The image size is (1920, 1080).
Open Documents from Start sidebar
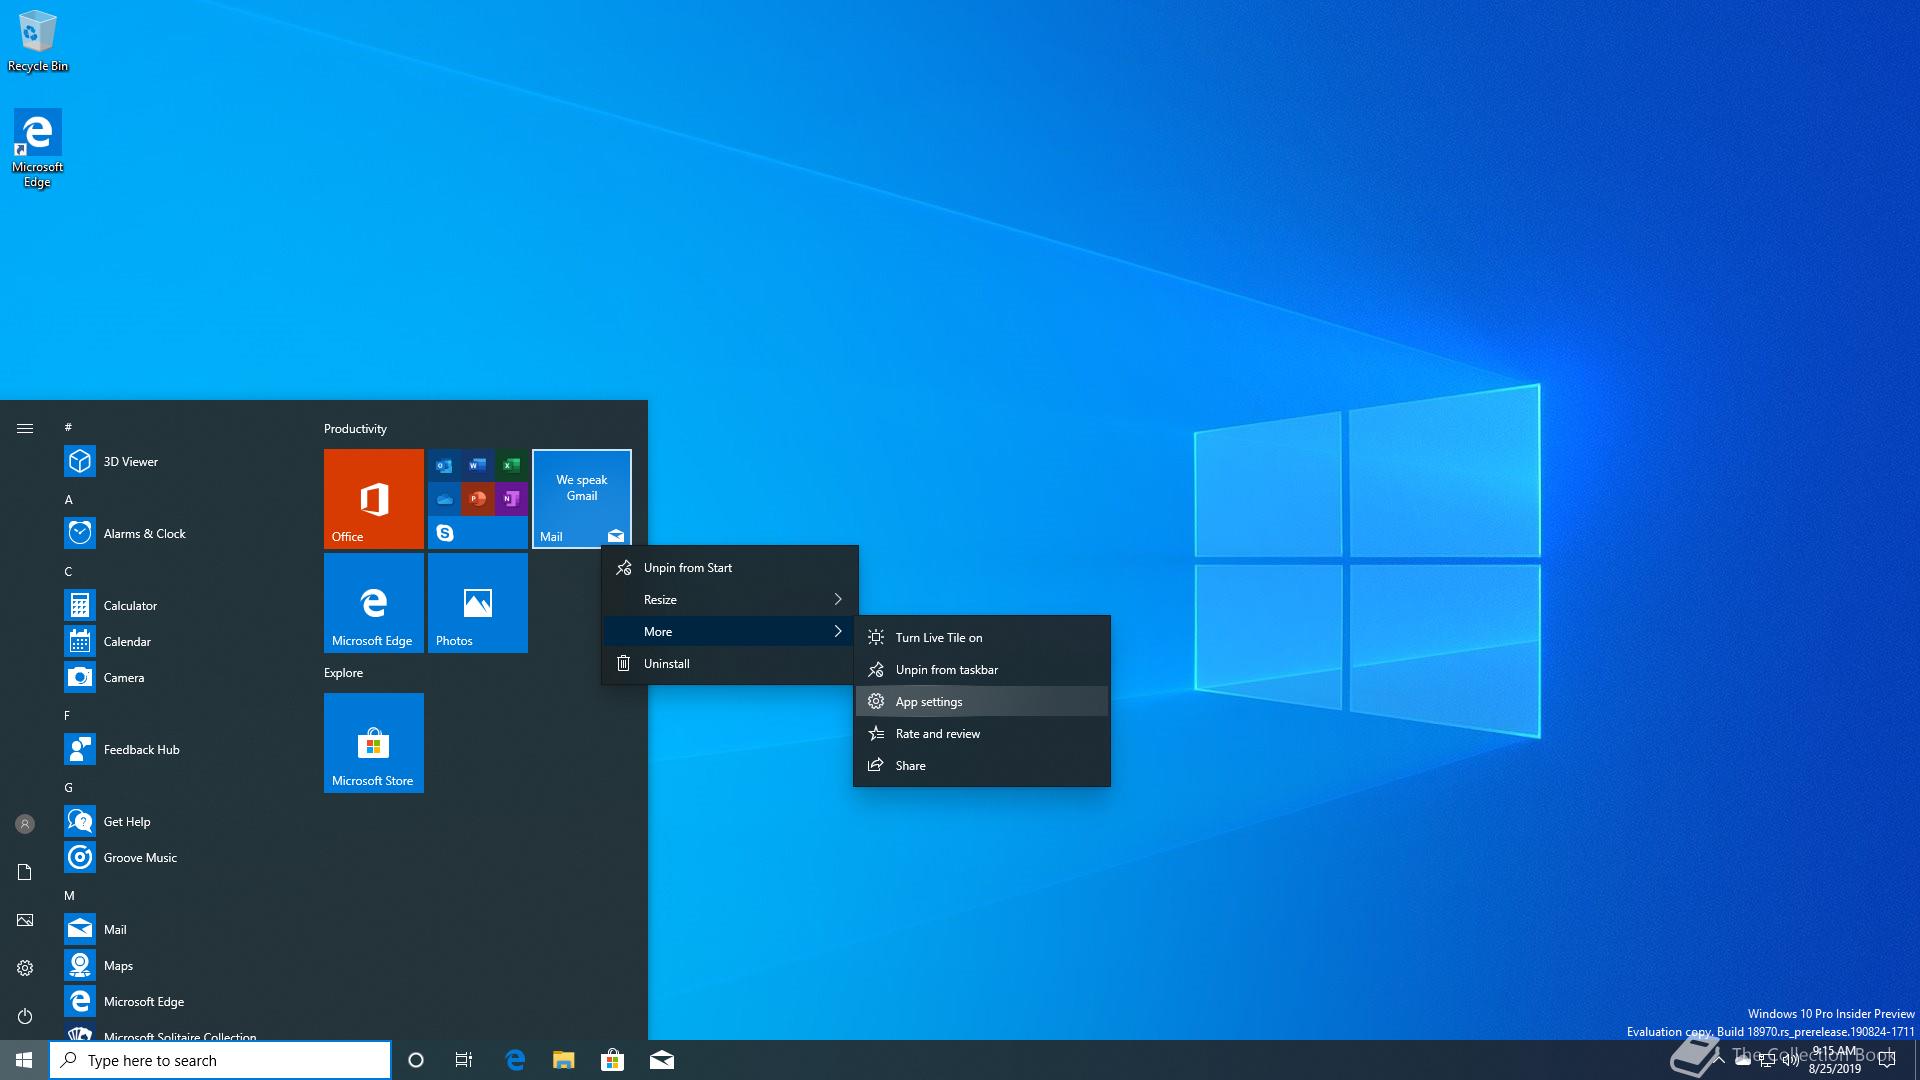coord(25,872)
